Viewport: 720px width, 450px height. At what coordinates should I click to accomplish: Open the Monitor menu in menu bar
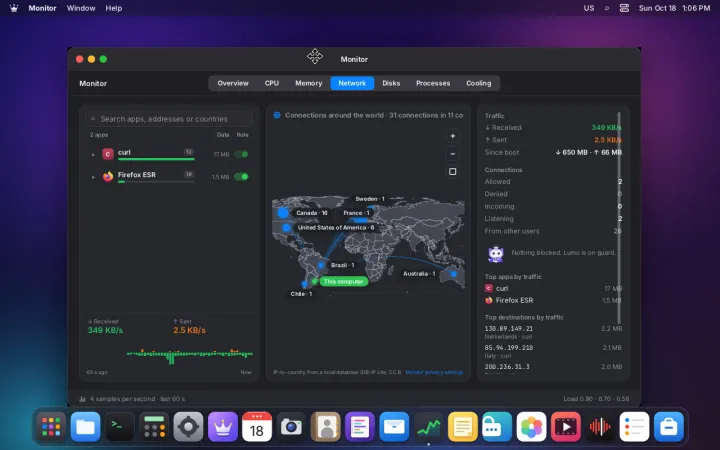click(42, 8)
